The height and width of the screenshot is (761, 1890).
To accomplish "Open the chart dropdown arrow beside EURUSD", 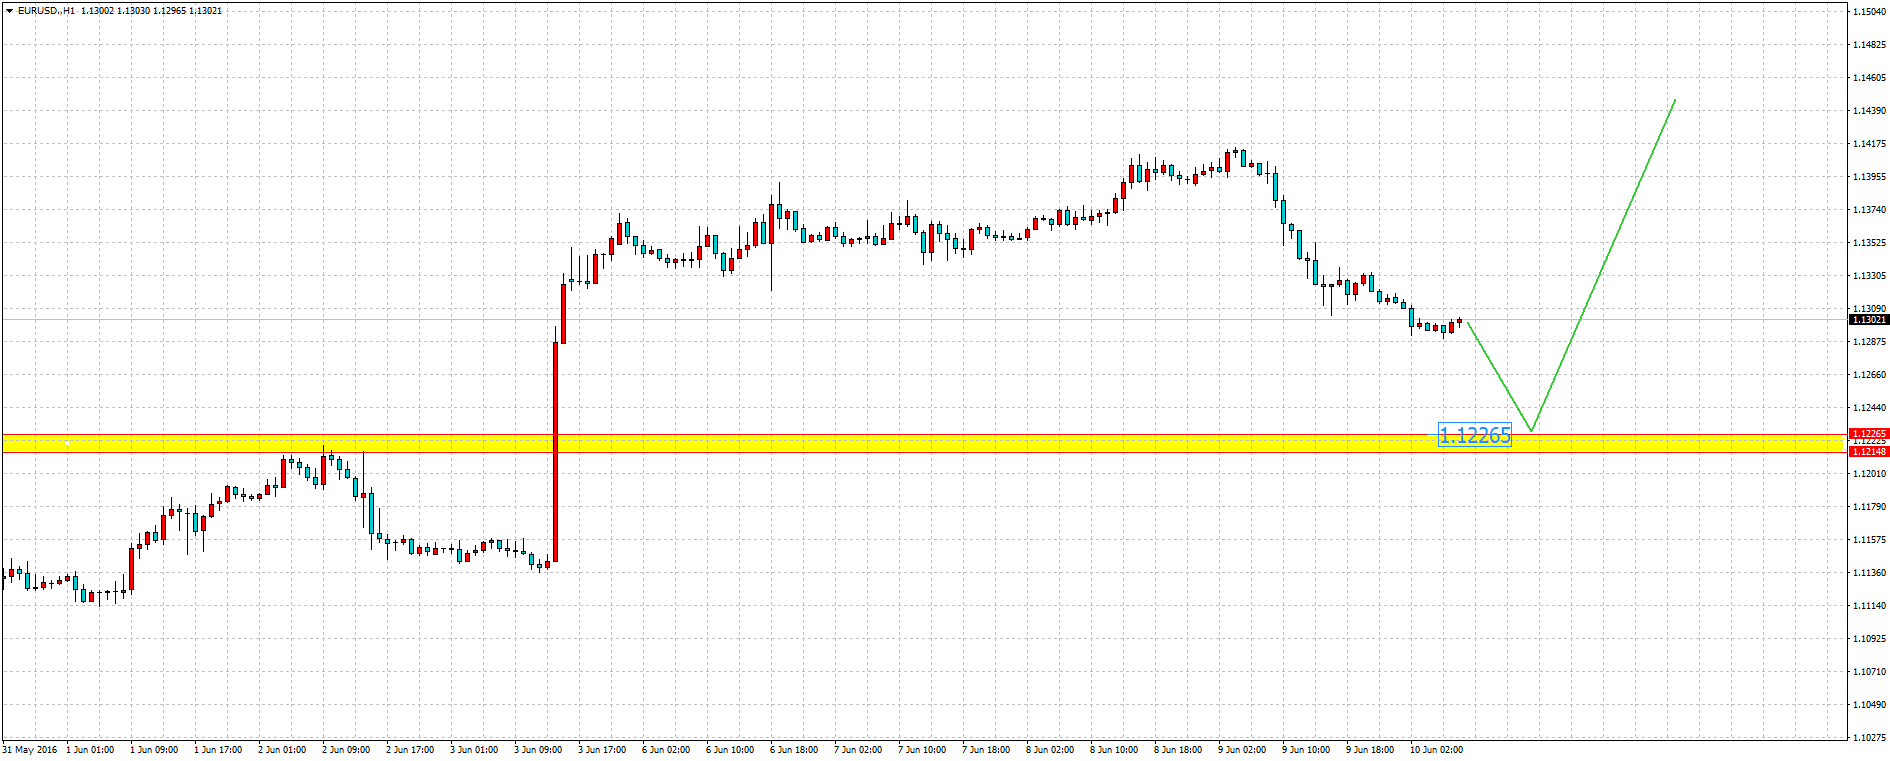I will 9,11.
